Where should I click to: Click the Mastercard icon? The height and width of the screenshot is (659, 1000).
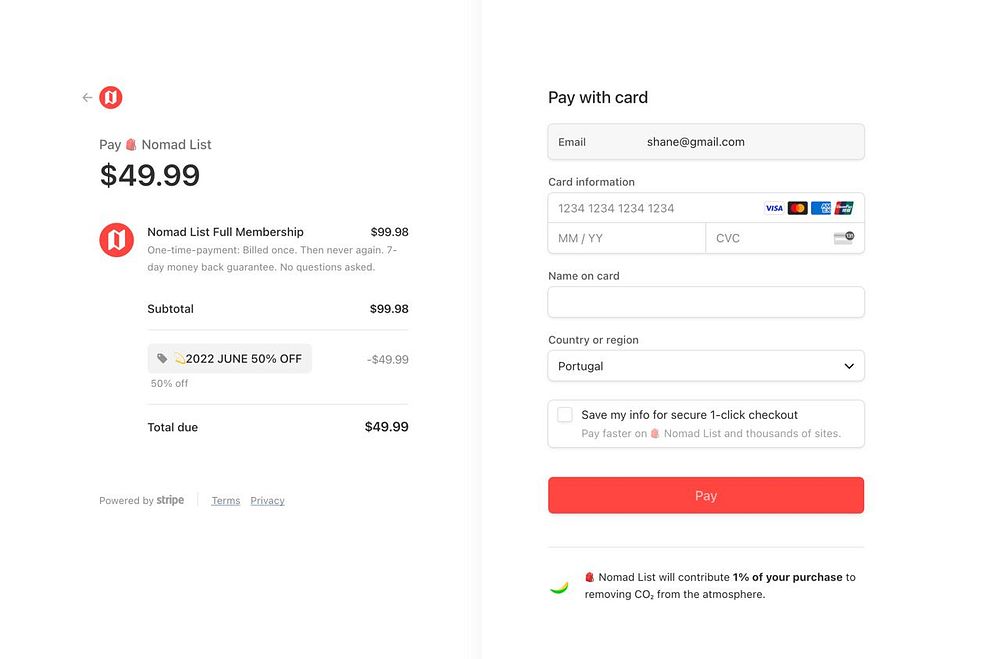(797, 208)
